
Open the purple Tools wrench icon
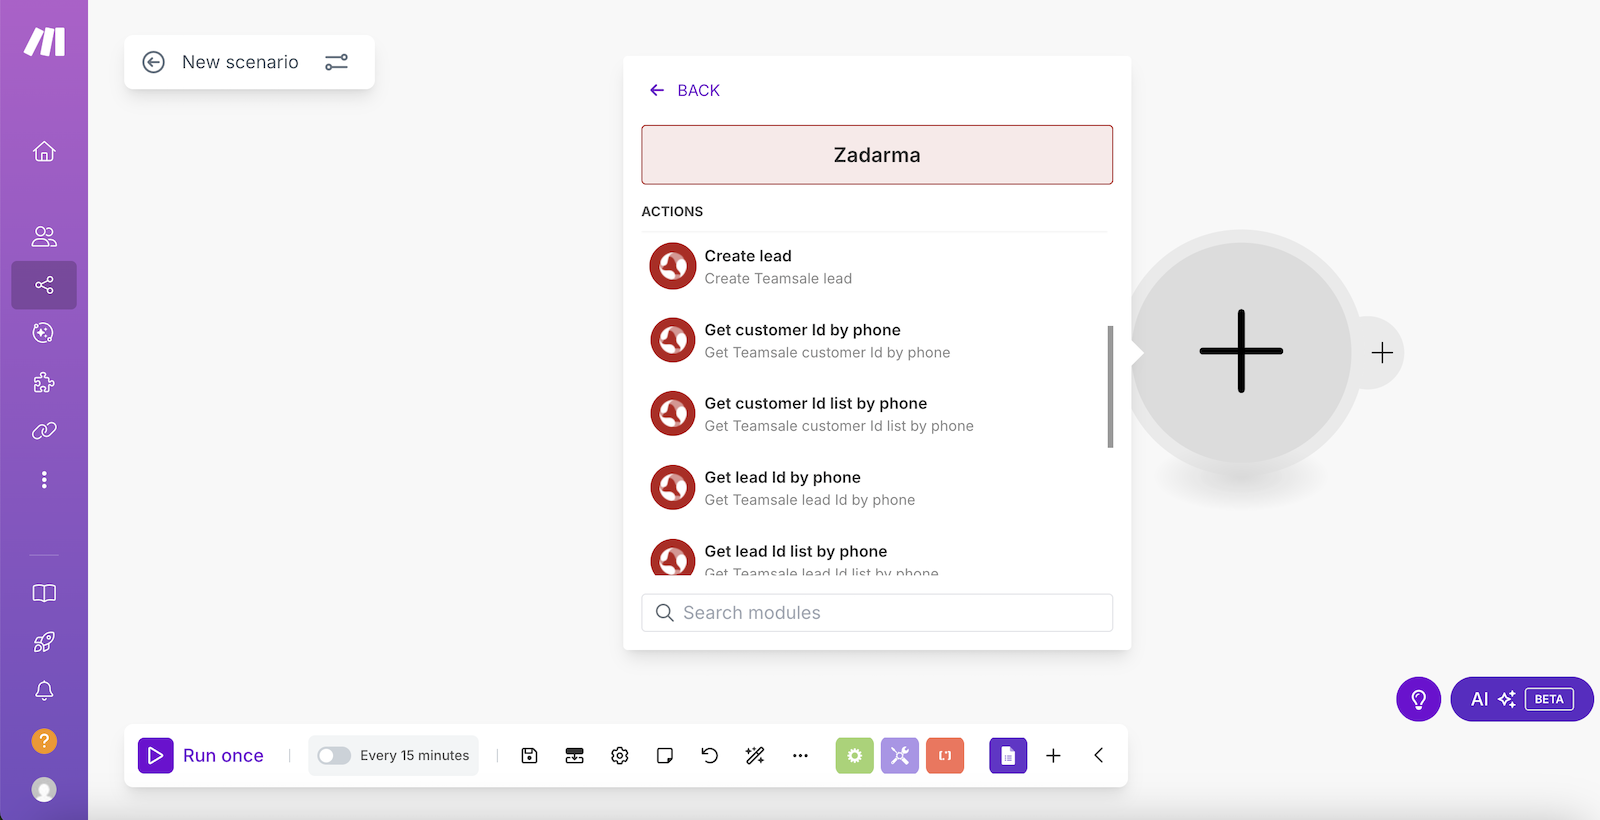899,756
